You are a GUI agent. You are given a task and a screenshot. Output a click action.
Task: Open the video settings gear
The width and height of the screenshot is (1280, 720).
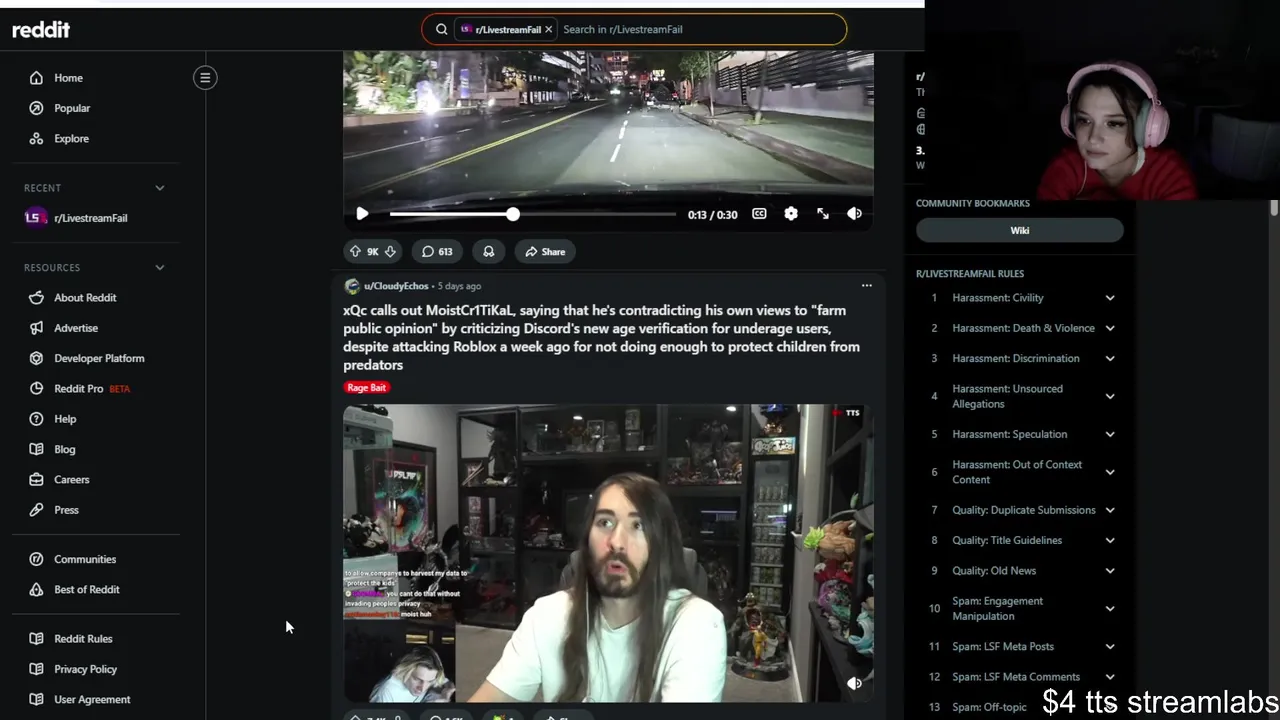point(791,214)
